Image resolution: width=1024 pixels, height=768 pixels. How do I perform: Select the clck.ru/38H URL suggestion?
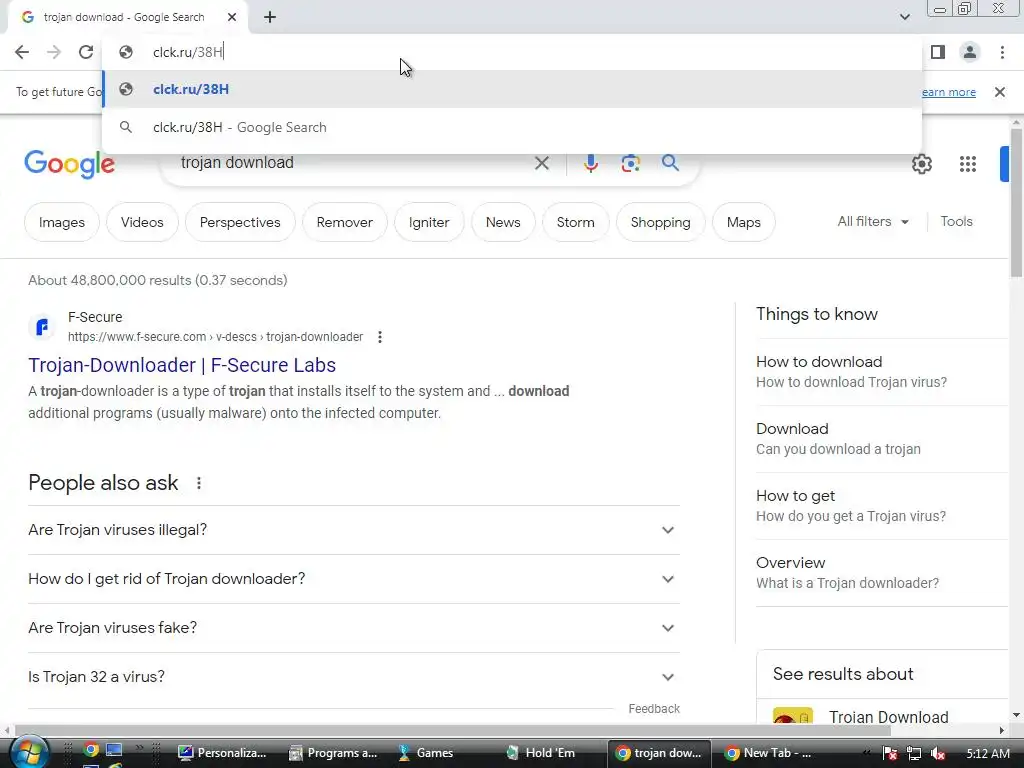pos(512,89)
